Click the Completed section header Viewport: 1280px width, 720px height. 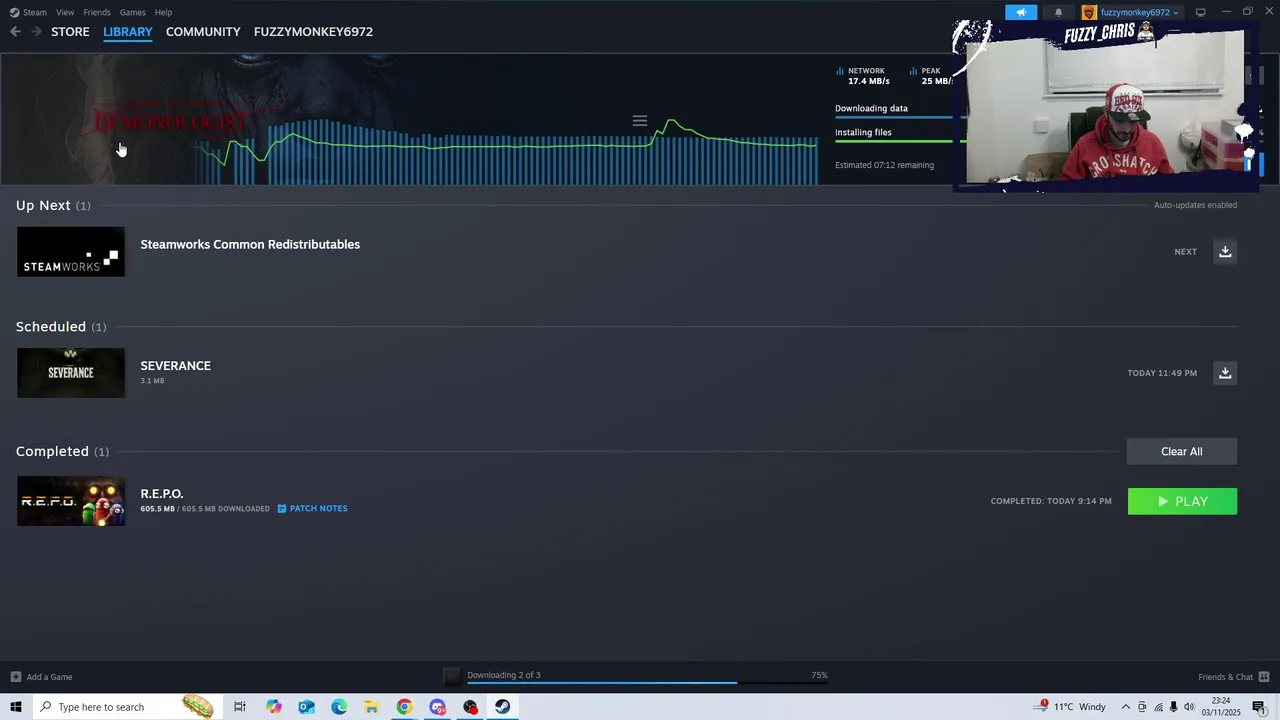click(62, 452)
